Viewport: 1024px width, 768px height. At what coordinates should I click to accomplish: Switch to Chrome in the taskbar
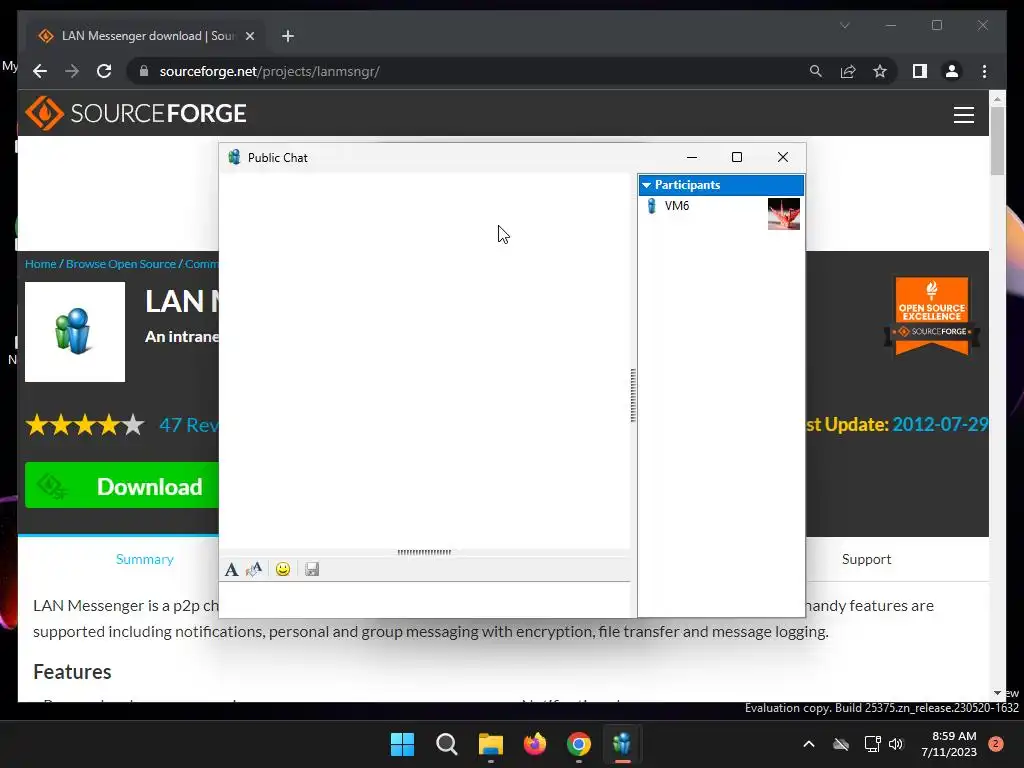tap(579, 744)
